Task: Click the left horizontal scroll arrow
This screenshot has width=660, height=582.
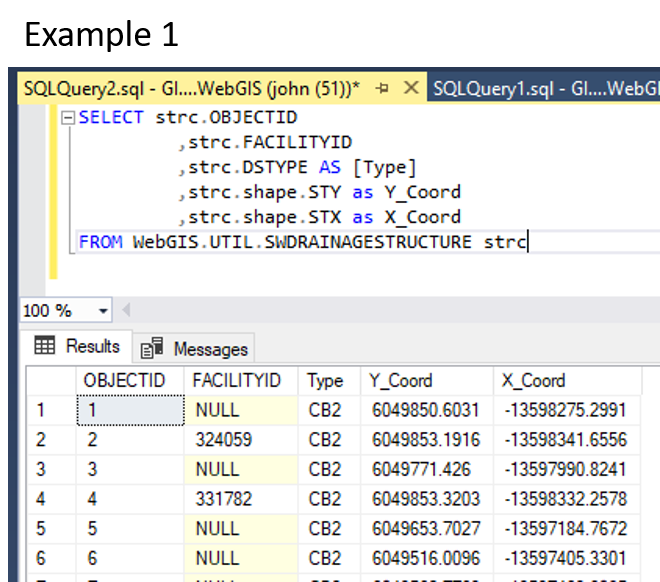Action: pyautogui.click(x=125, y=310)
